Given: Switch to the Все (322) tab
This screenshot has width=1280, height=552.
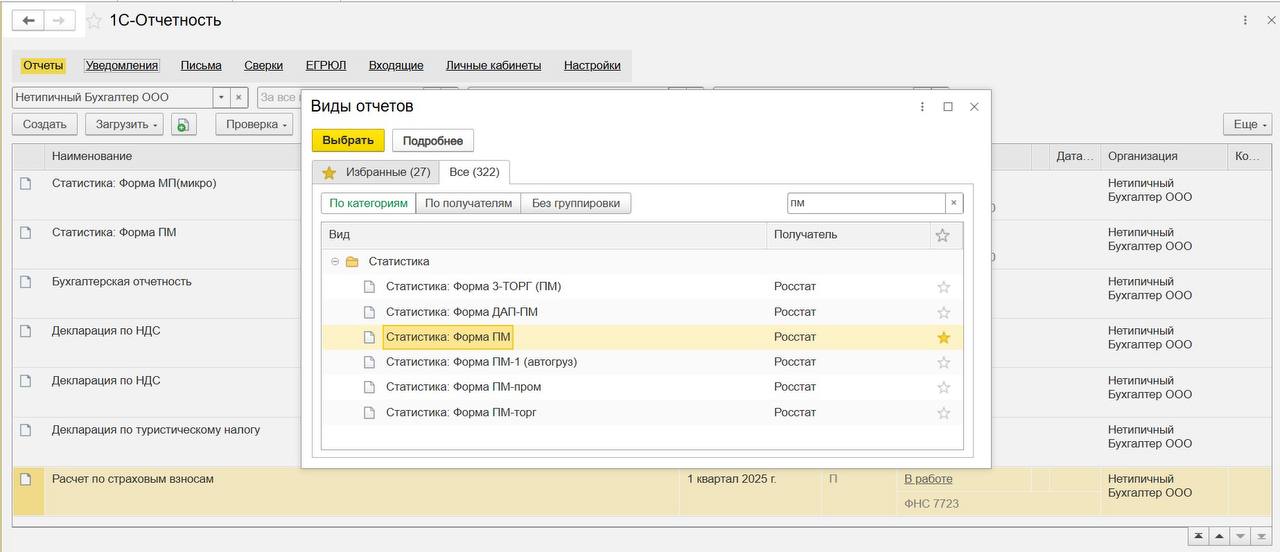Looking at the screenshot, I should coord(475,172).
